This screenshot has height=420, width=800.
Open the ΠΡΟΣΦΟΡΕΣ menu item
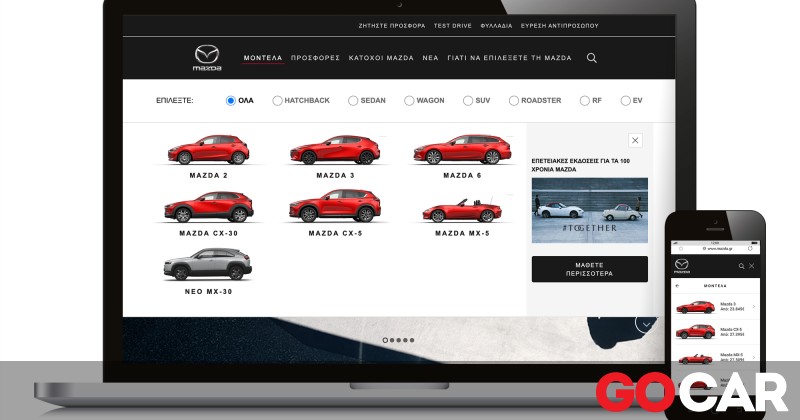pos(315,58)
